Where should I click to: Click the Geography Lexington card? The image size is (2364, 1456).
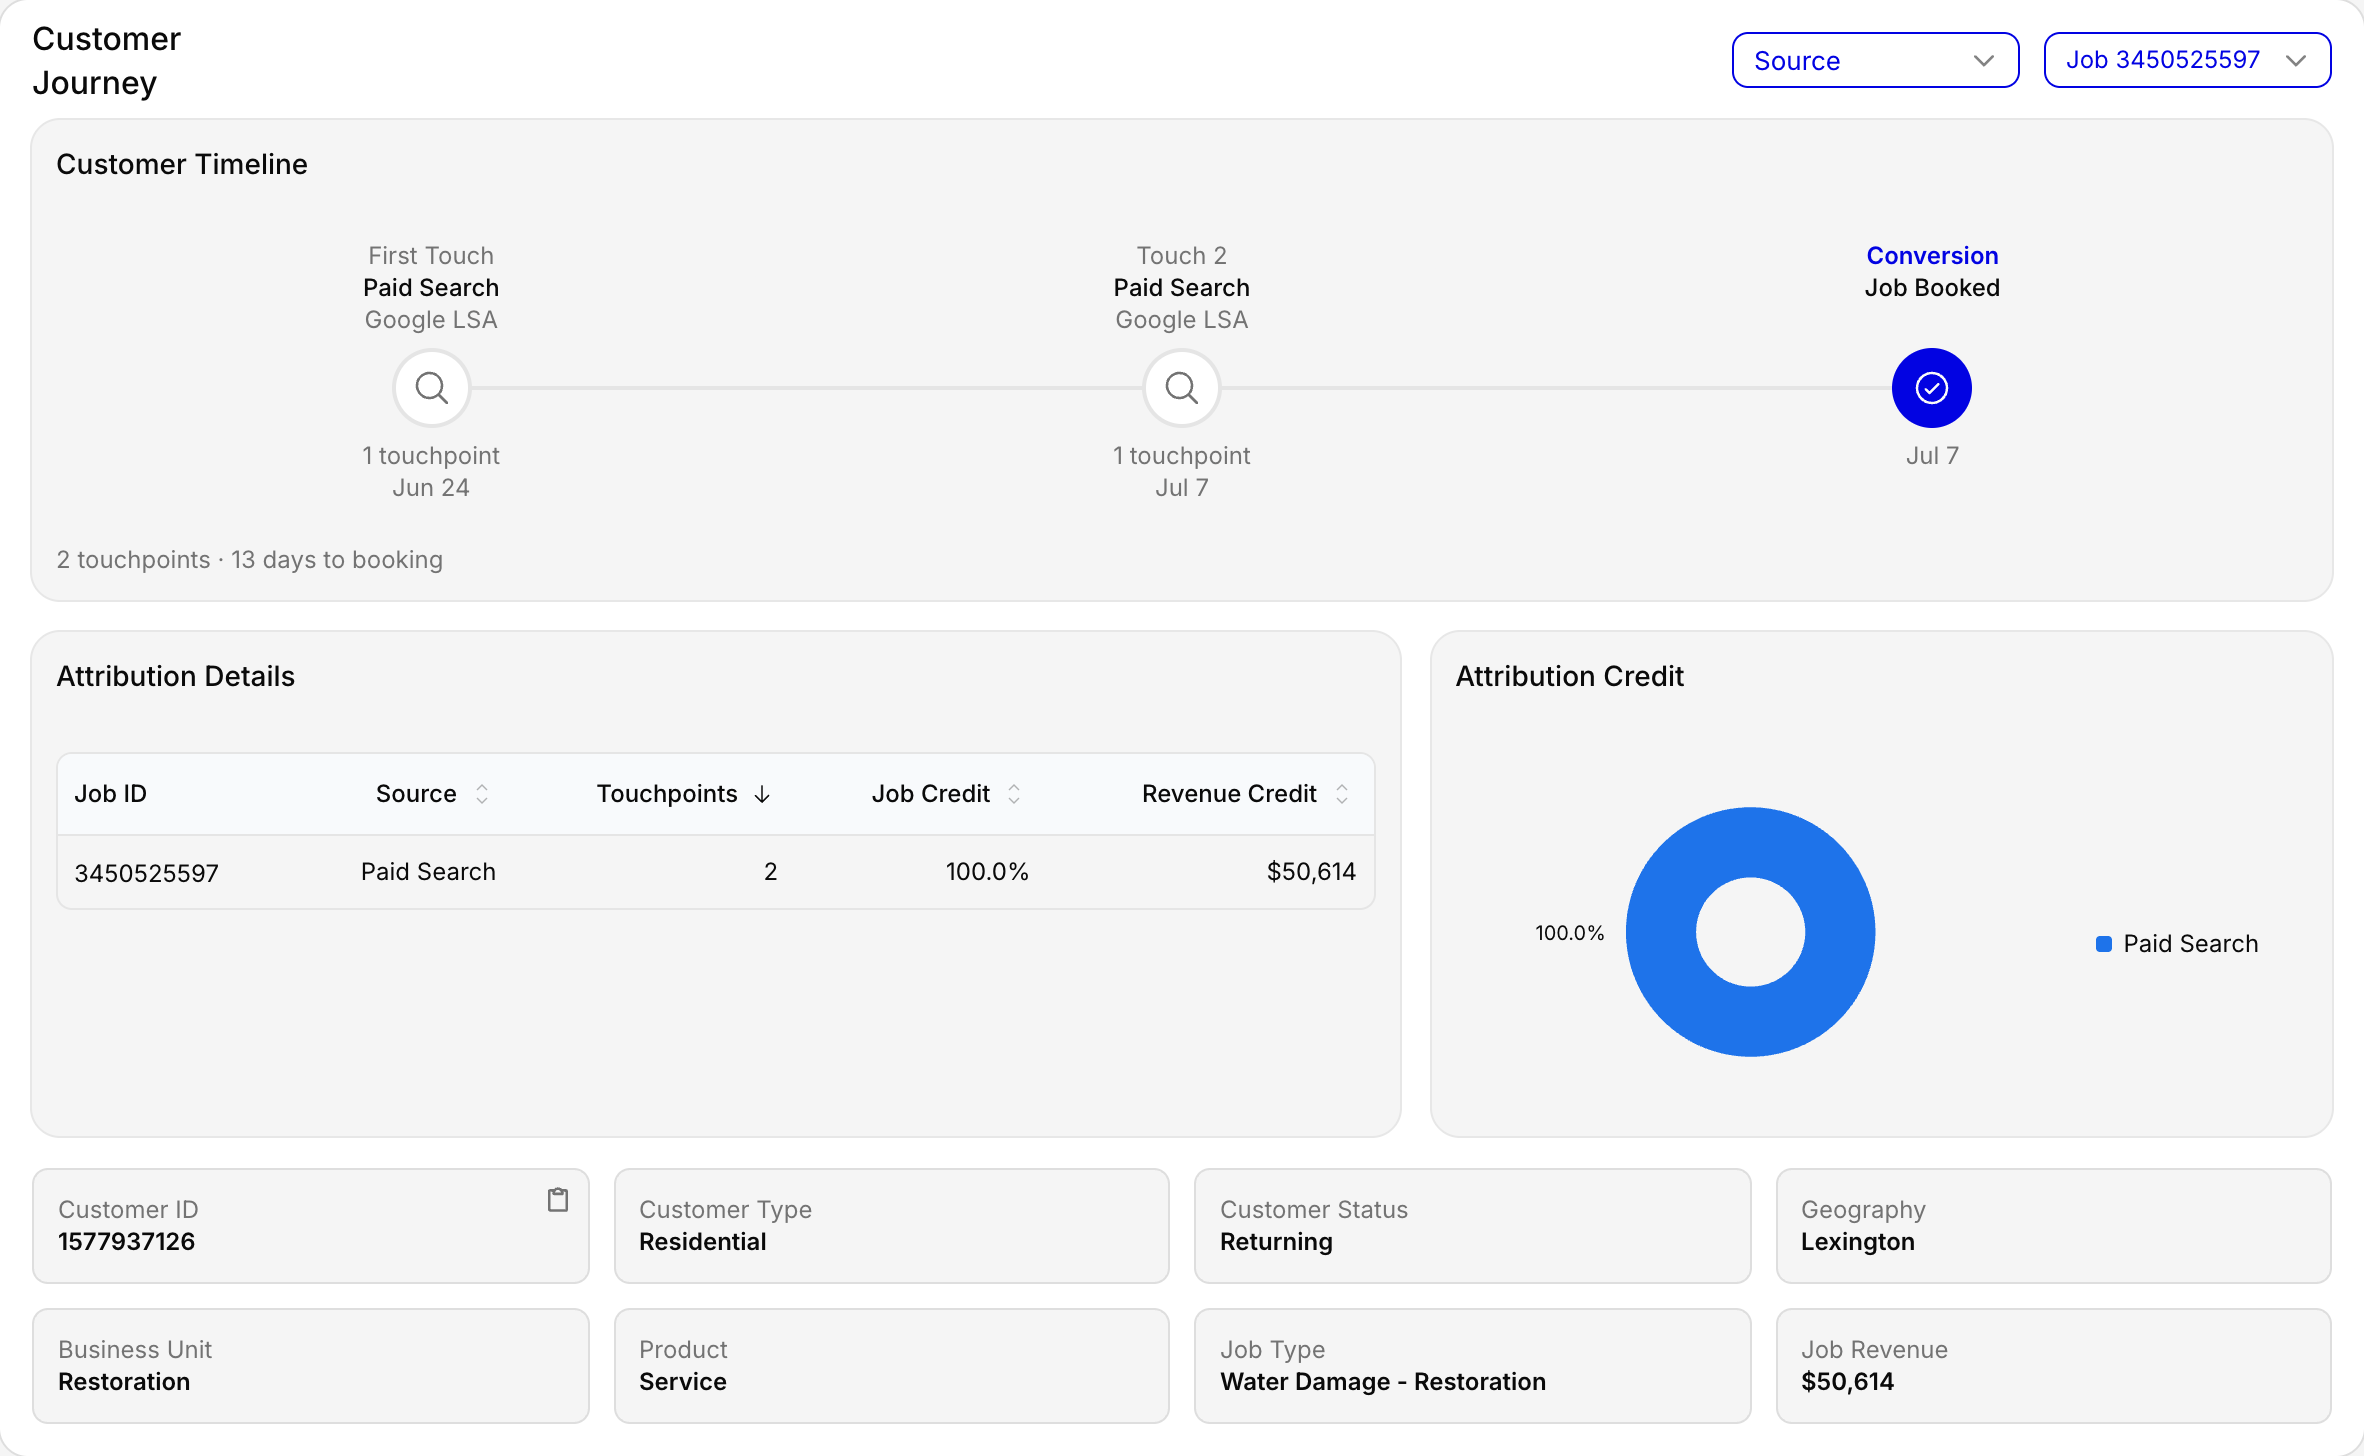click(x=2053, y=1226)
